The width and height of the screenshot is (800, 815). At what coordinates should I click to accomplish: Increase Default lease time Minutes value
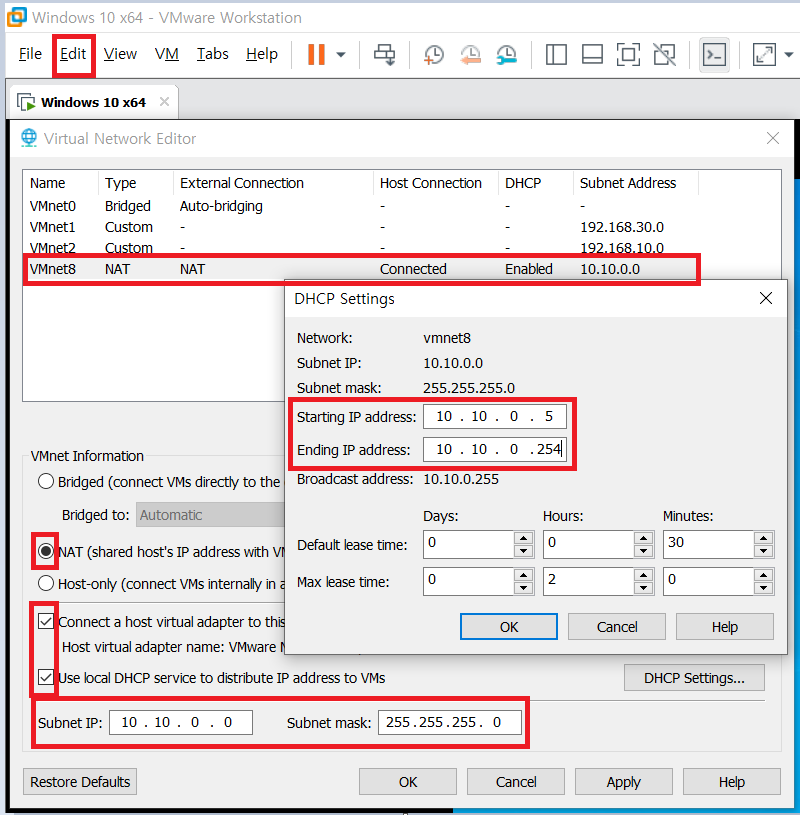pyautogui.click(x=763, y=537)
